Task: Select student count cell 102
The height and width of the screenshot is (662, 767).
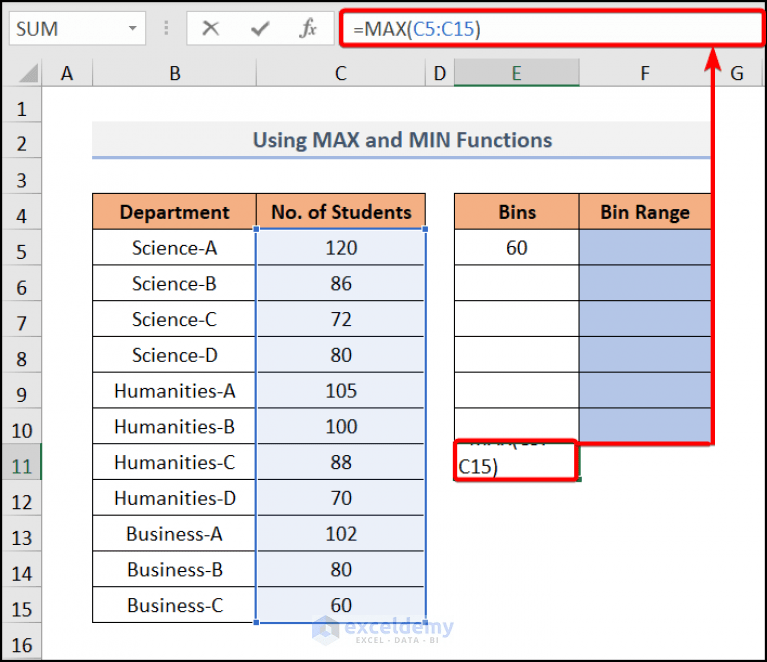Action: [341, 533]
